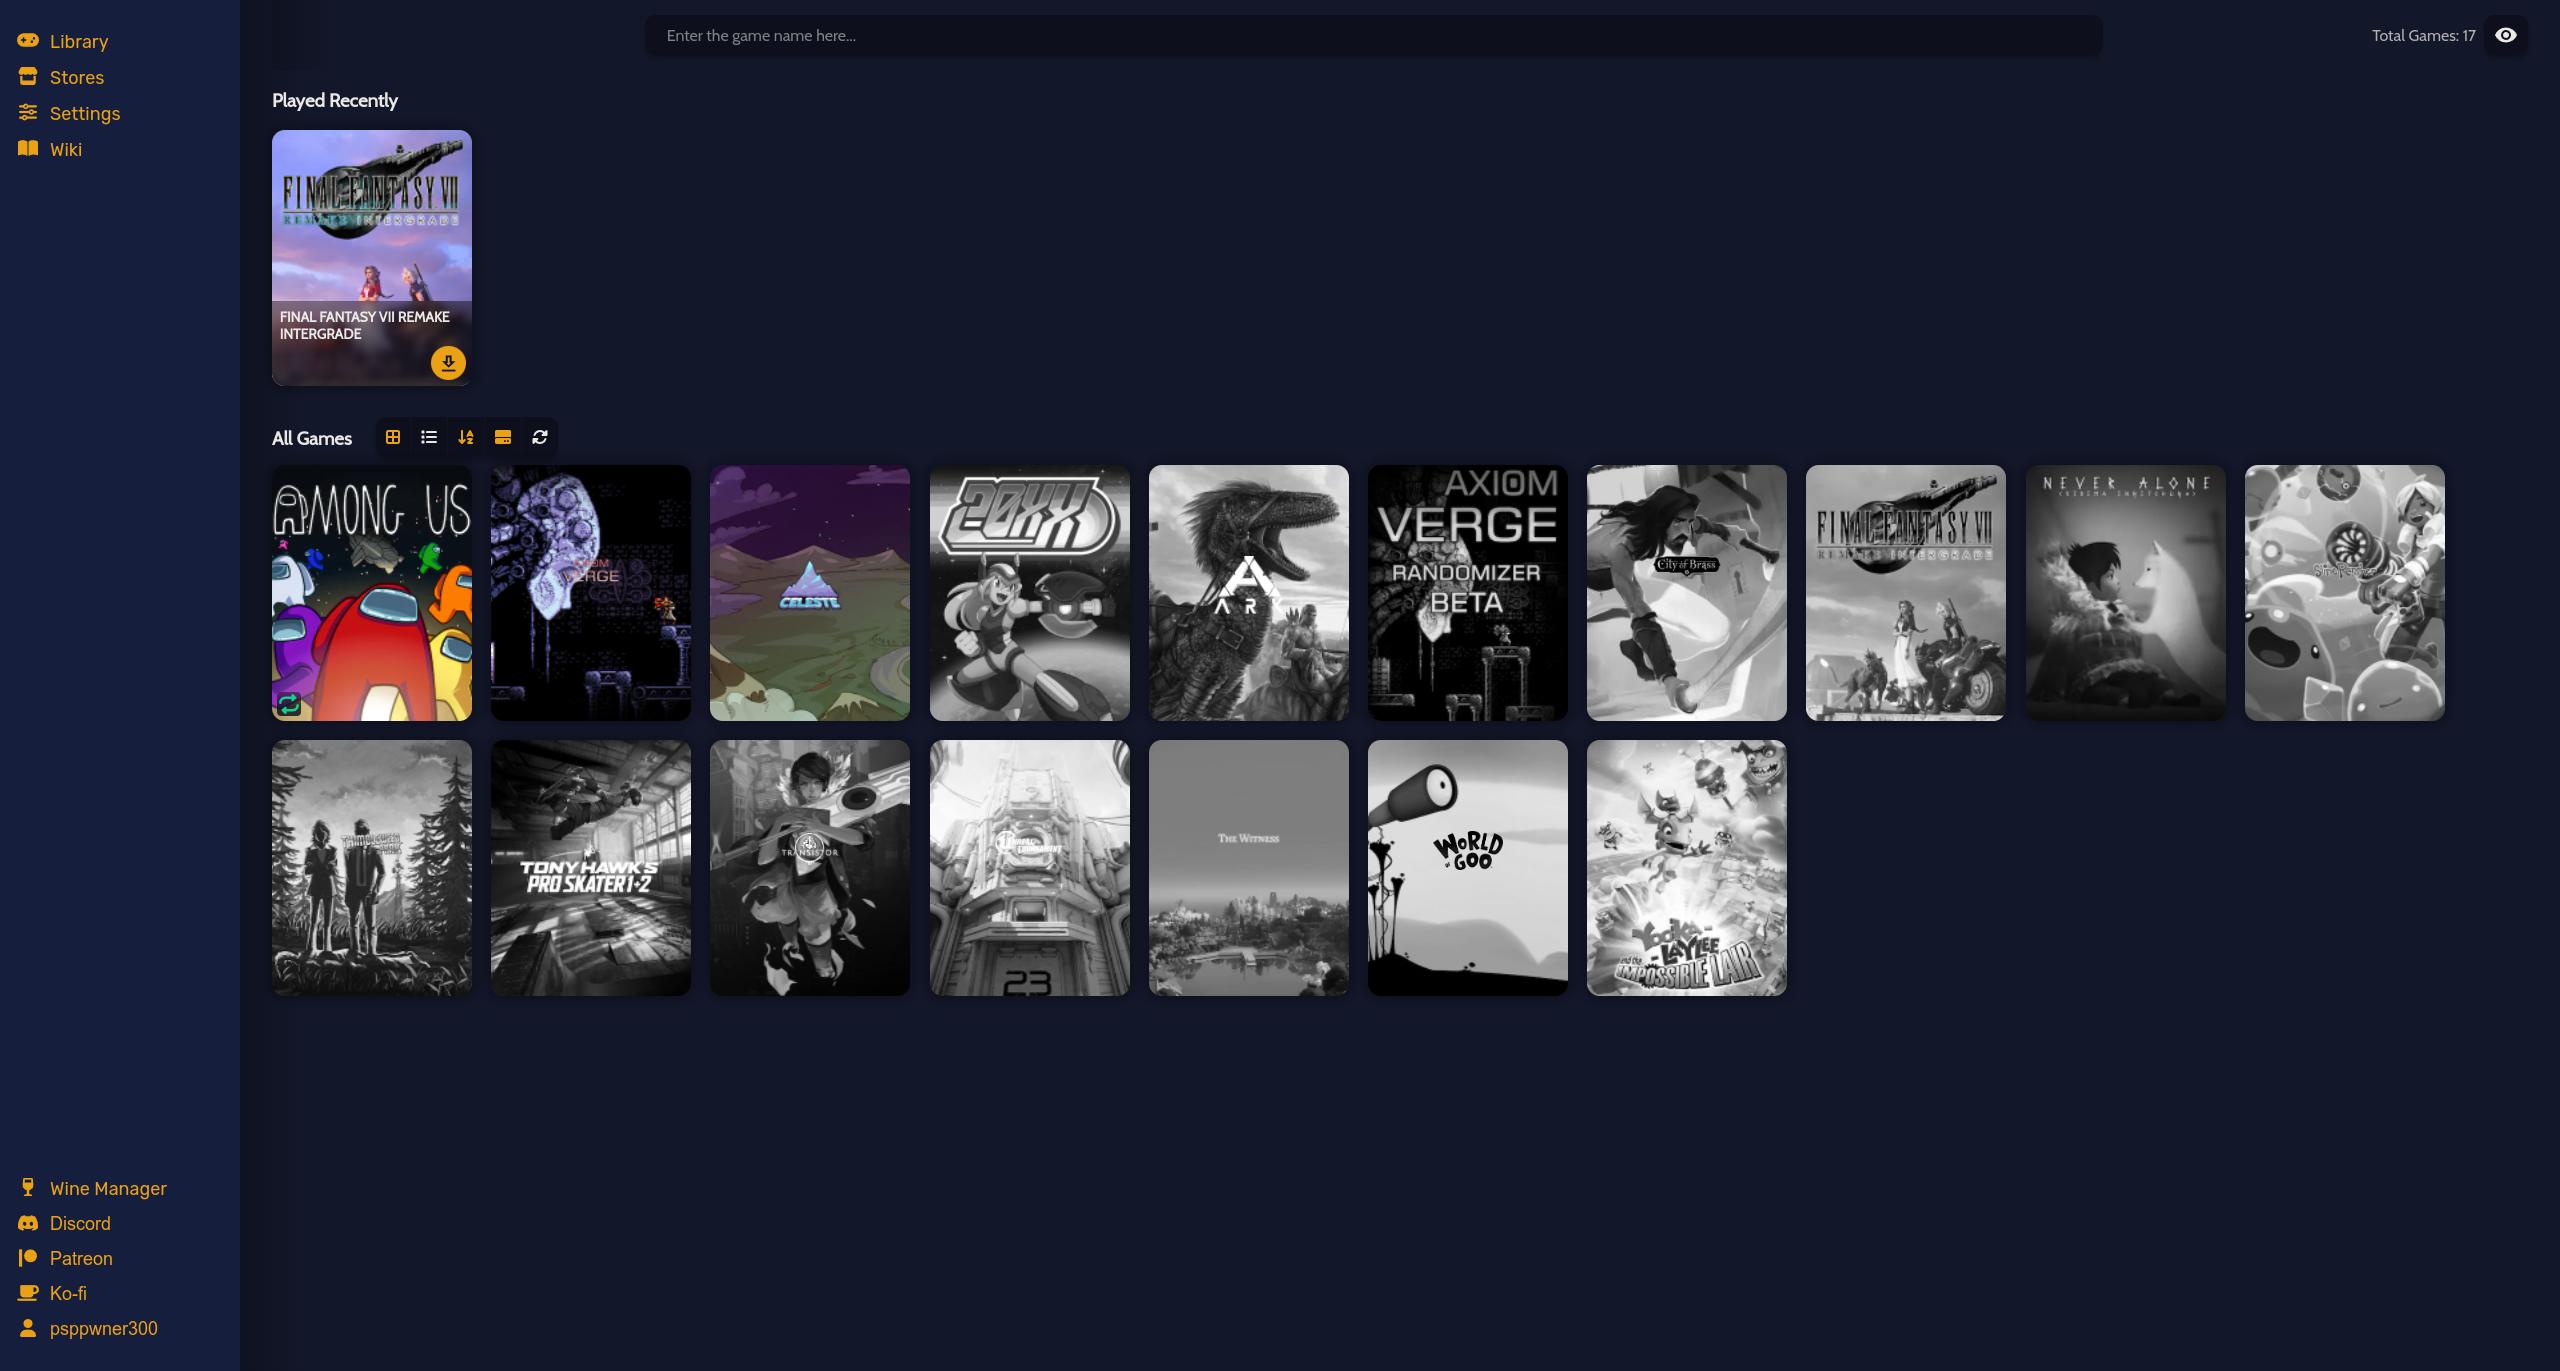Open the 20XX game card
This screenshot has width=2560, height=1371.
[x=1030, y=593]
